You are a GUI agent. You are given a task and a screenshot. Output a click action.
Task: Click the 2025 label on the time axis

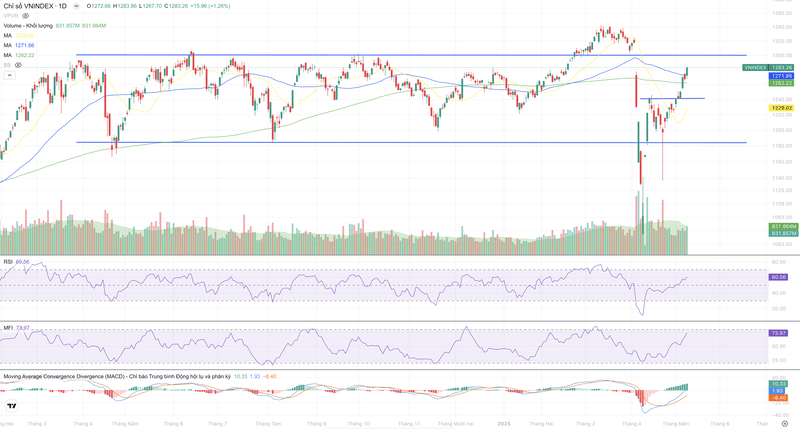click(504, 424)
